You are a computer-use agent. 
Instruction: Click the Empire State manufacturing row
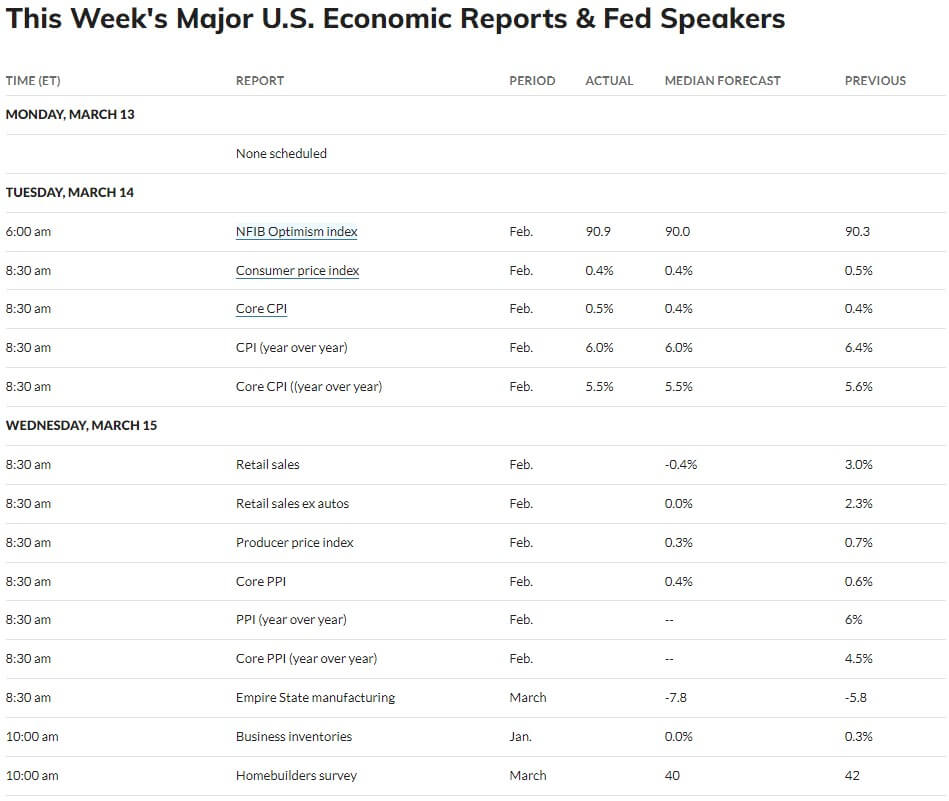click(475, 697)
